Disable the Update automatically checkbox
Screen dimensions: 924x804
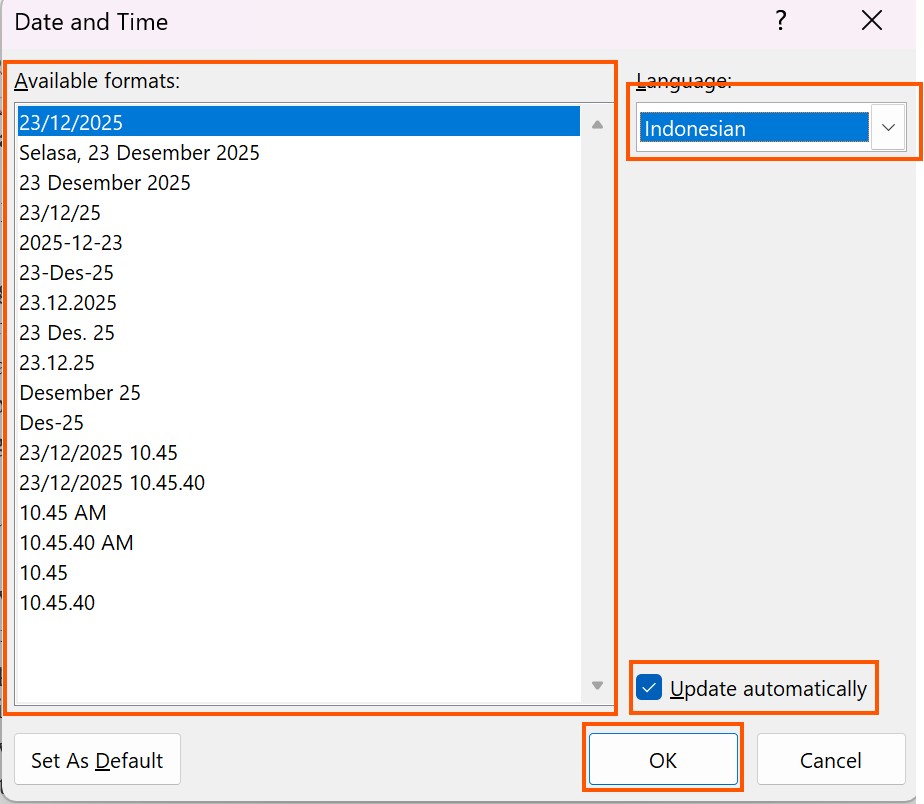[649, 688]
